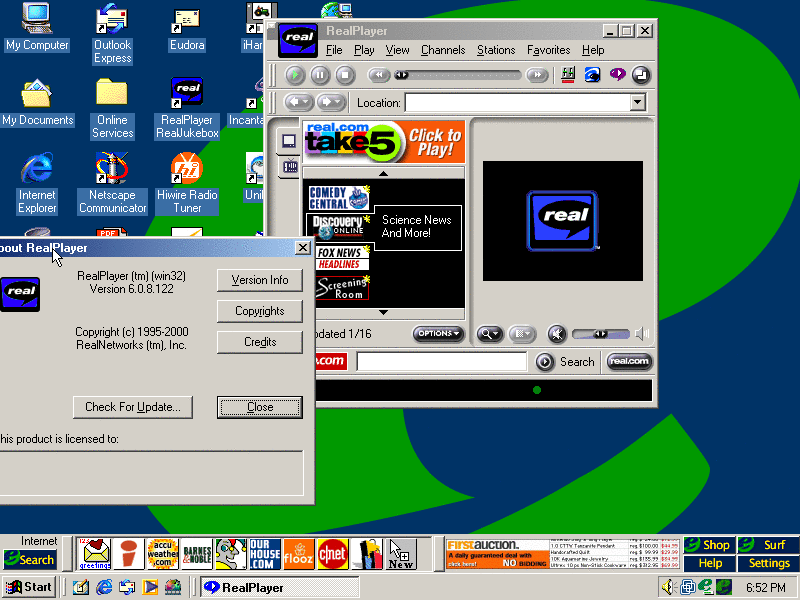Open the Channels menu
The width and height of the screenshot is (800, 600).
pos(442,50)
